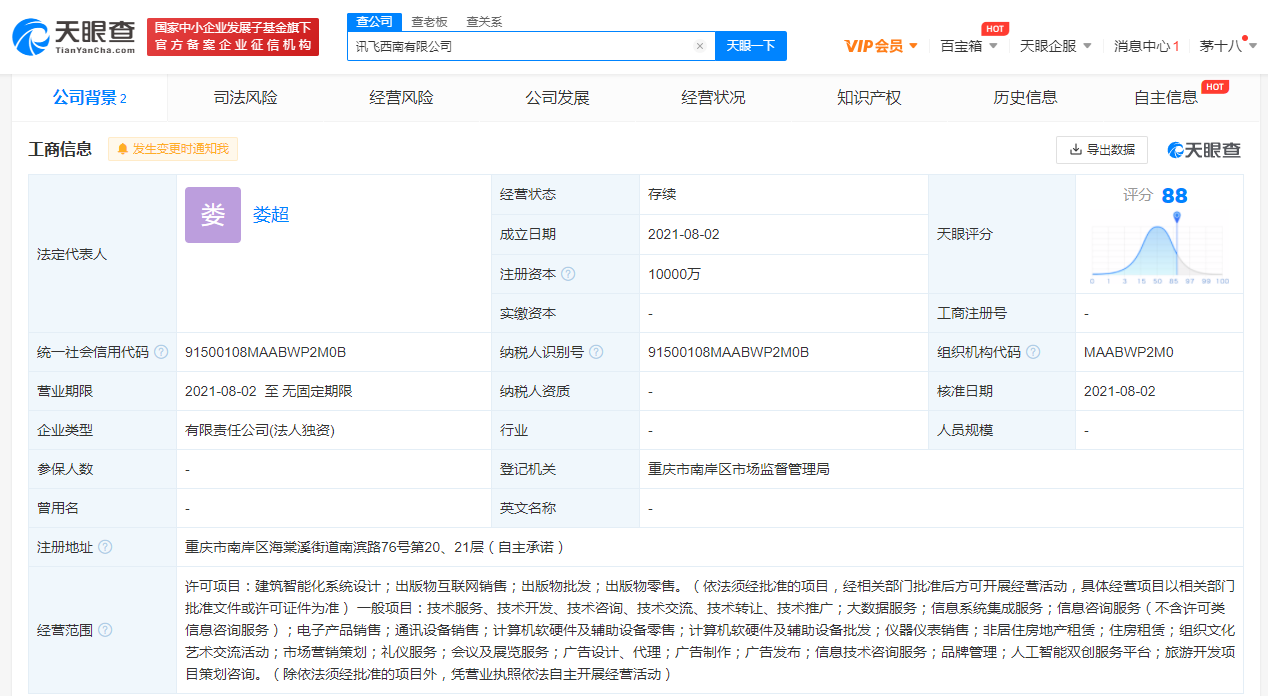This screenshot has height=696, width=1268.
Task: Open legal representative 娄超 link
Action: [x=270, y=215]
